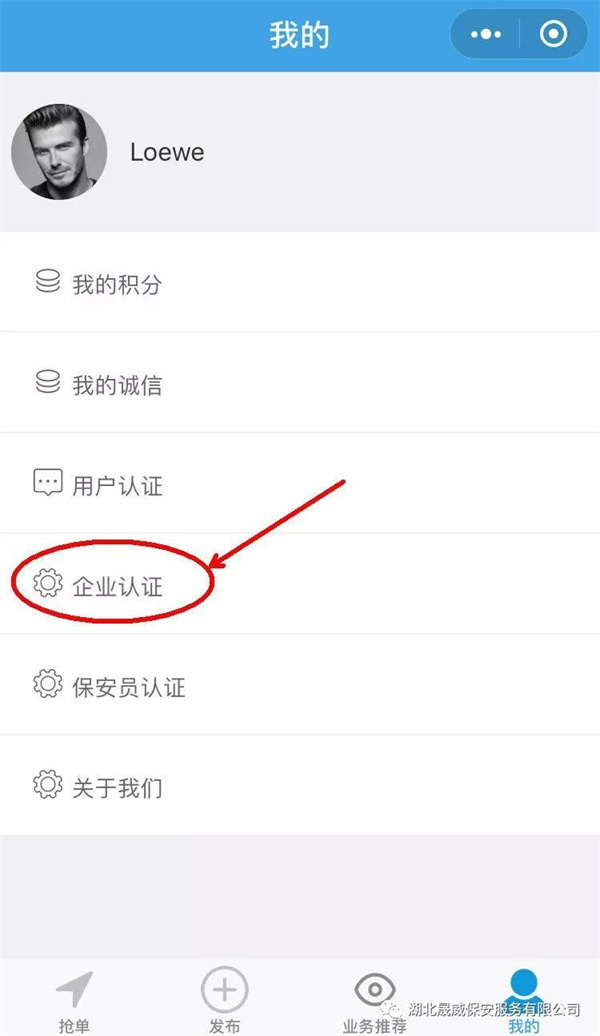Tap the gear icon beside 关于我们

pos(48,785)
